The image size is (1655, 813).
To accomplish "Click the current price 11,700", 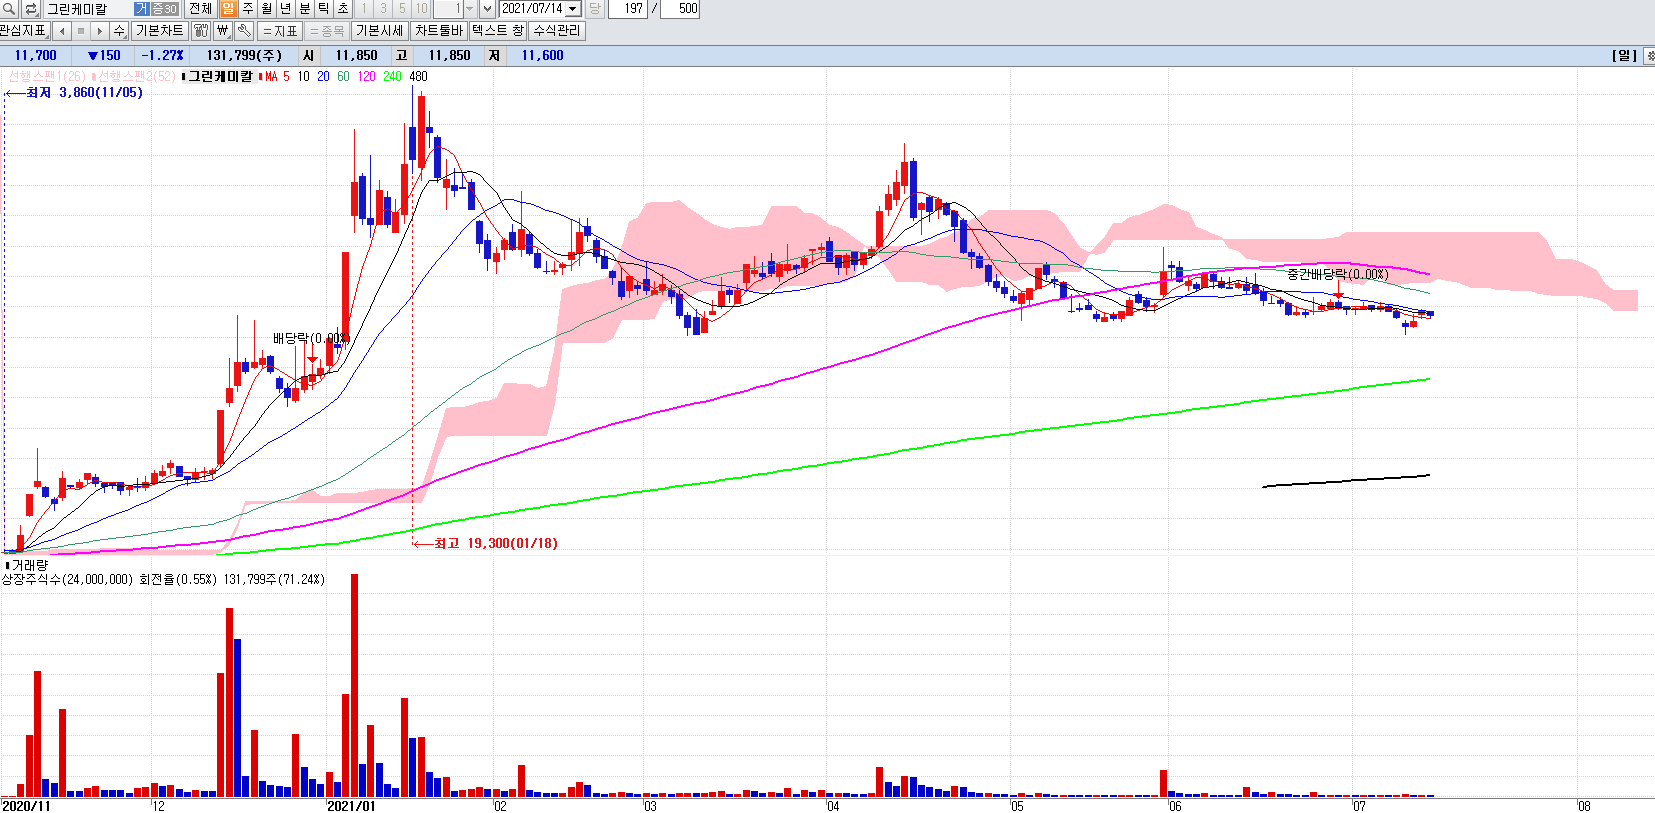I will tap(36, 56).
